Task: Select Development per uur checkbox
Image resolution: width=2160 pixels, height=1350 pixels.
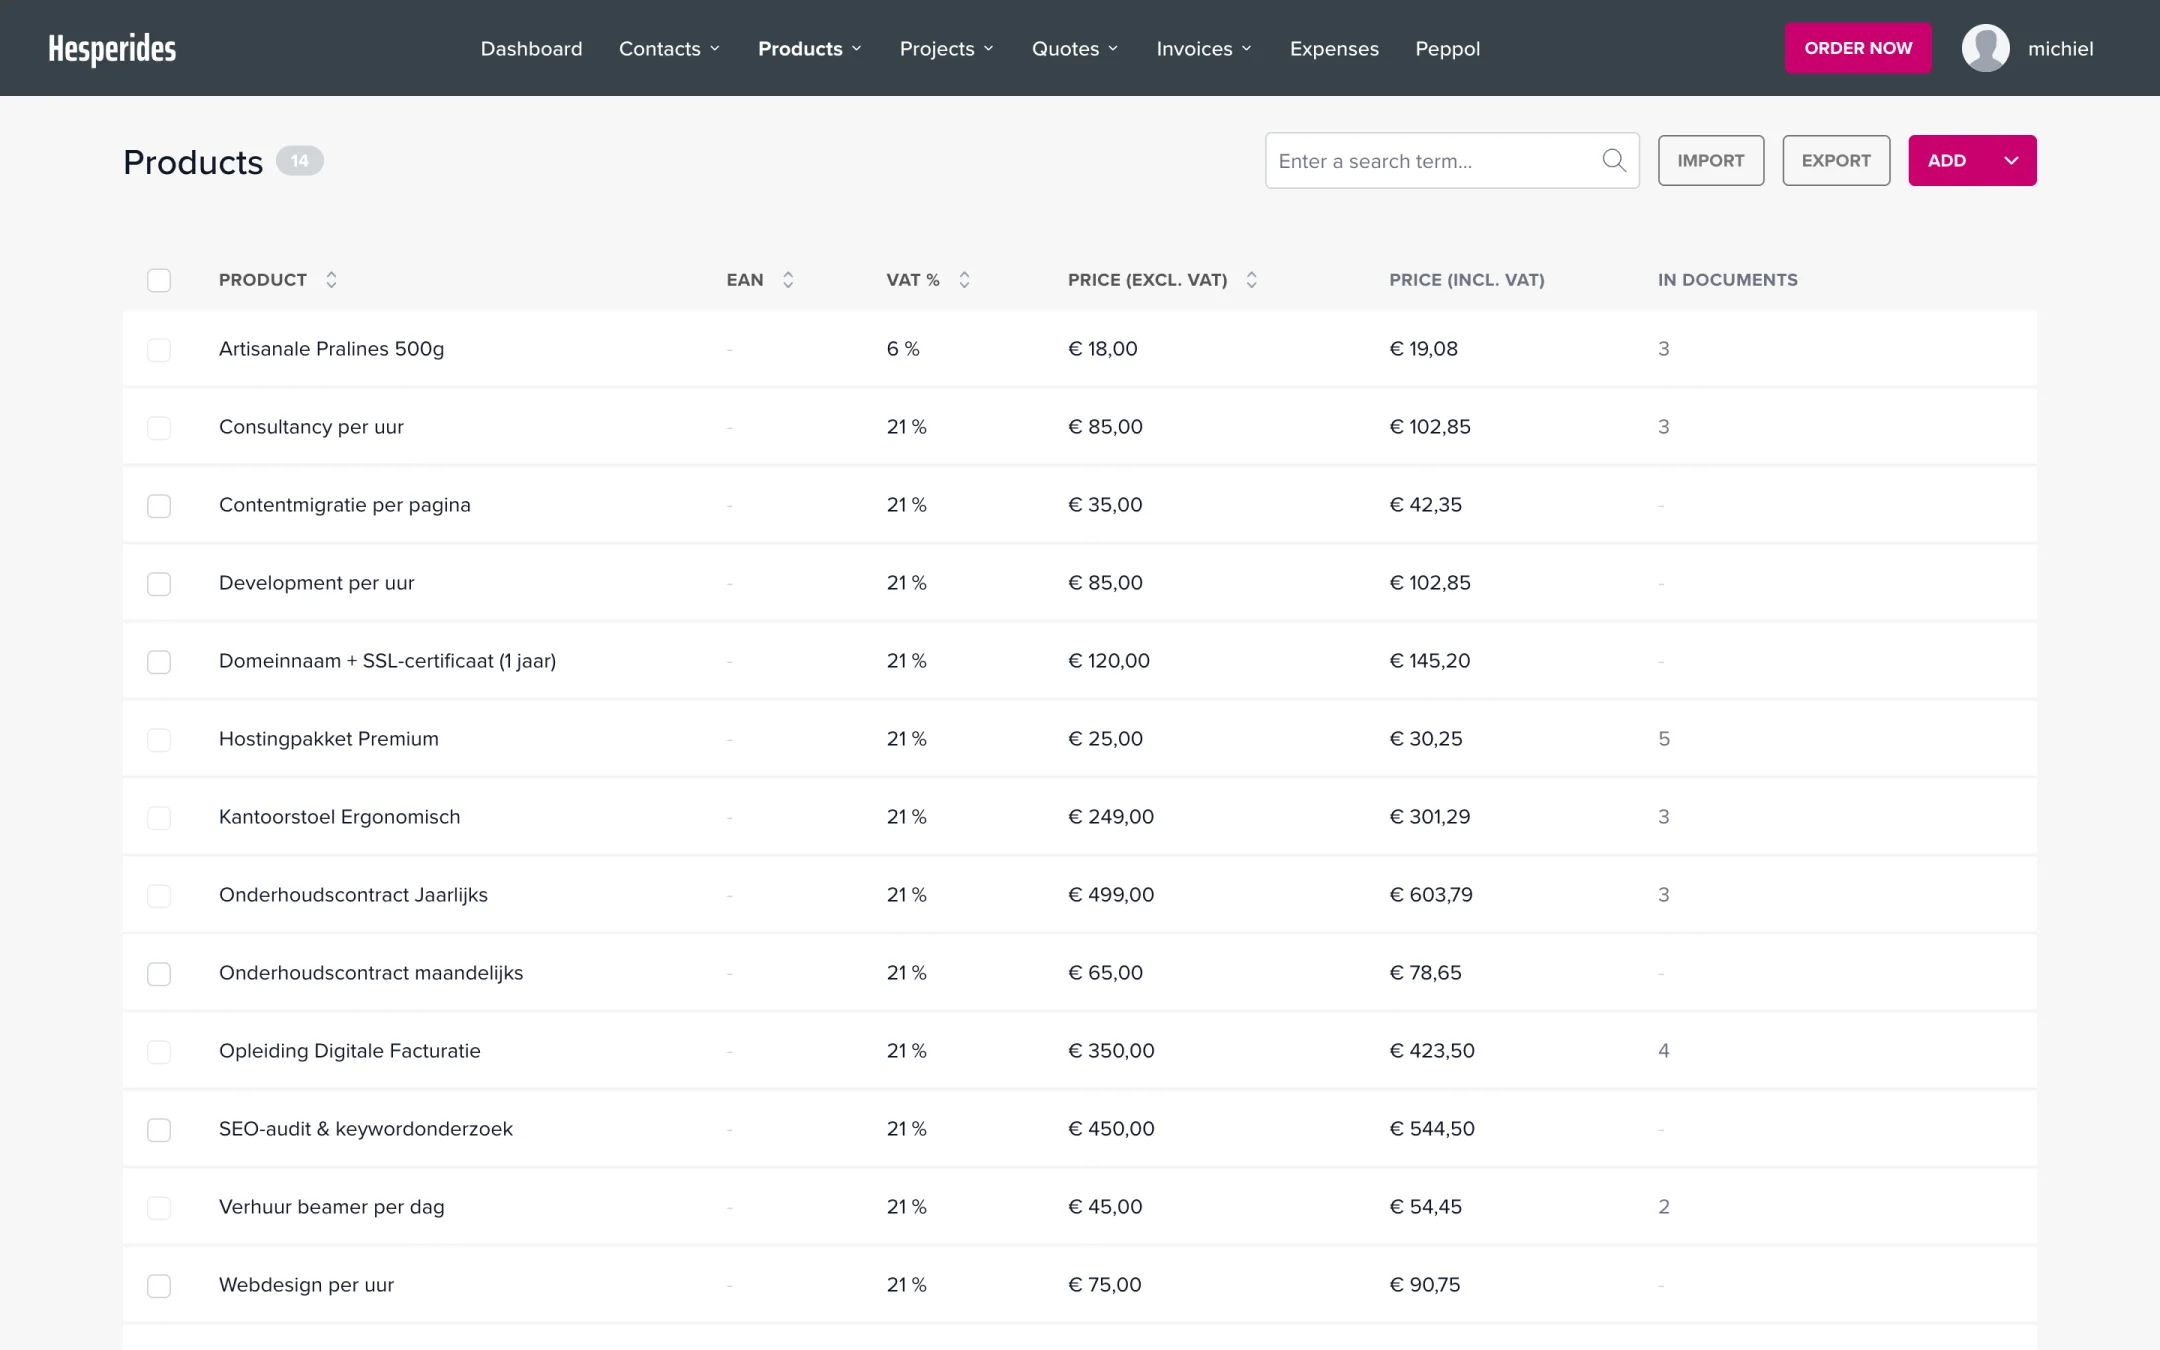Action: coord(159,583)
